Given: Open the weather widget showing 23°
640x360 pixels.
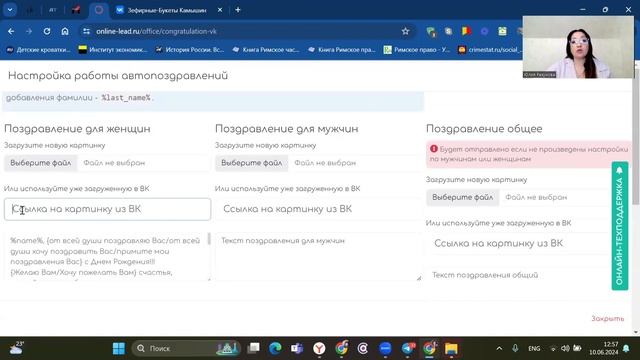Looking at the screenshot, I should click(x=16, y=348).
